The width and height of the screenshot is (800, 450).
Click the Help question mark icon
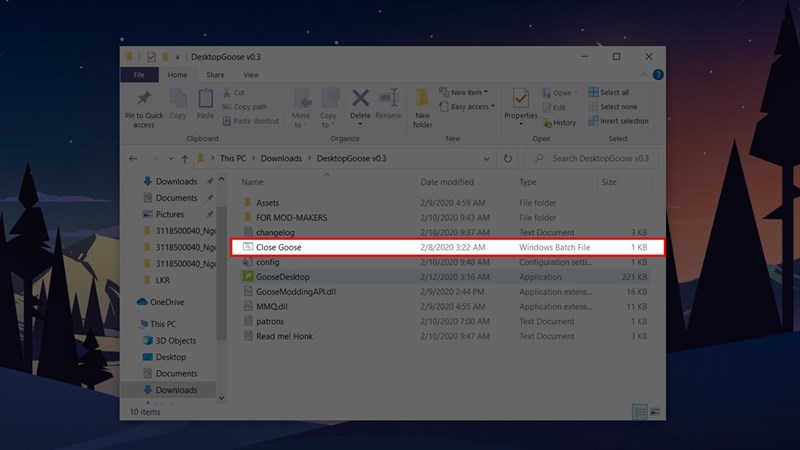pos(658,75)
